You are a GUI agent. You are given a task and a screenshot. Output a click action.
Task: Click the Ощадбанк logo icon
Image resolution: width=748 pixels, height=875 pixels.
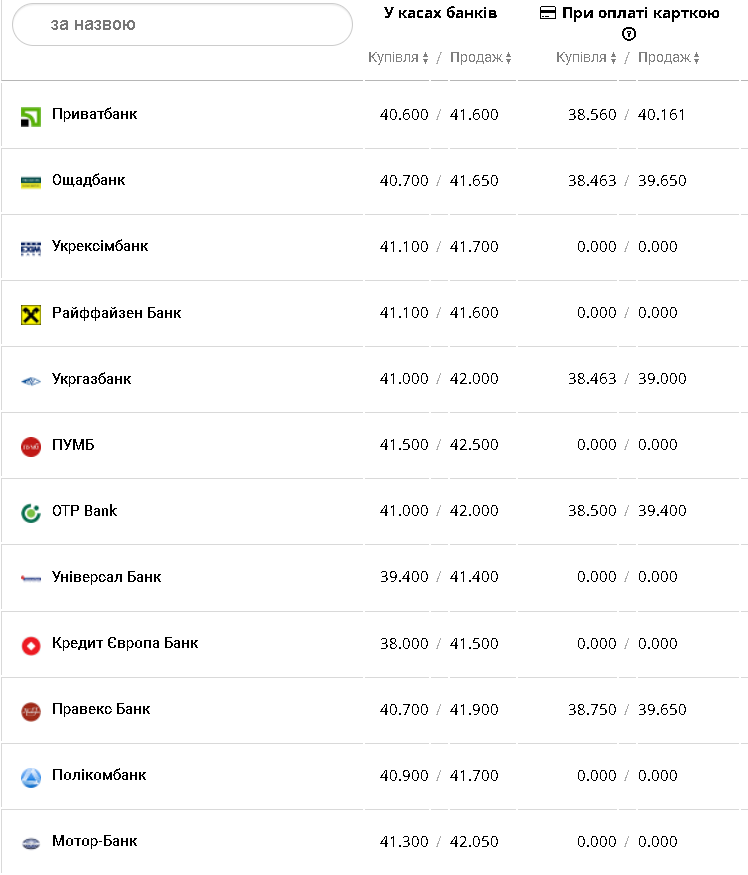(31, 182)
